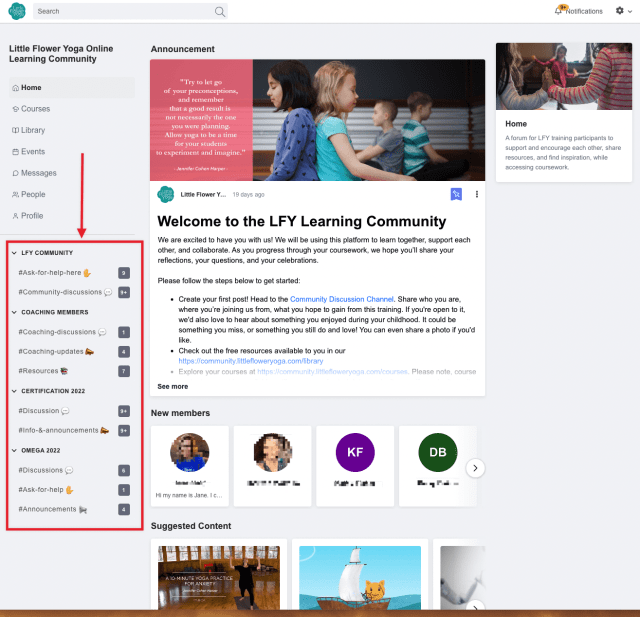Open #Coaching-updates channel
The image size is (640, 617).
(x=56, y=351)
